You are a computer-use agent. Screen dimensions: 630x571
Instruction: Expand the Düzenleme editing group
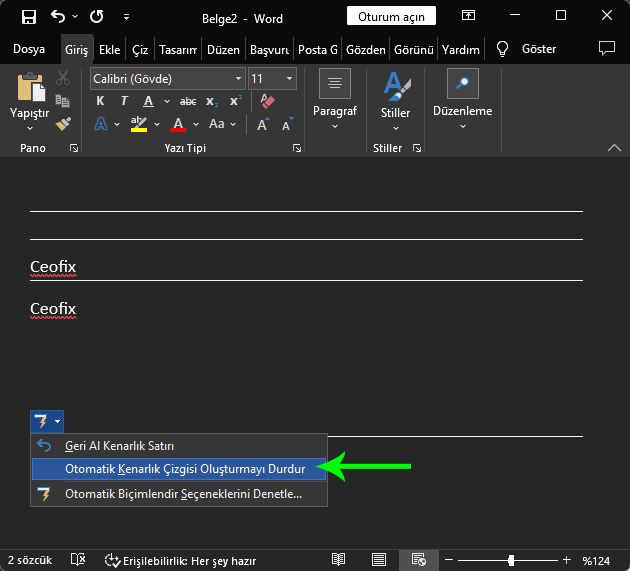tap(462, 100)
